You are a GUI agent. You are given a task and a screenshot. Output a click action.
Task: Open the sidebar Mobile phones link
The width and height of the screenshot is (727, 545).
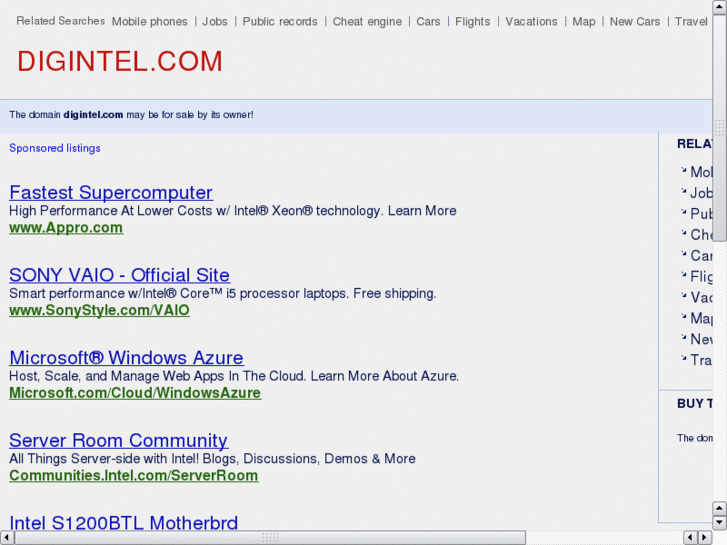click(701, 172)
